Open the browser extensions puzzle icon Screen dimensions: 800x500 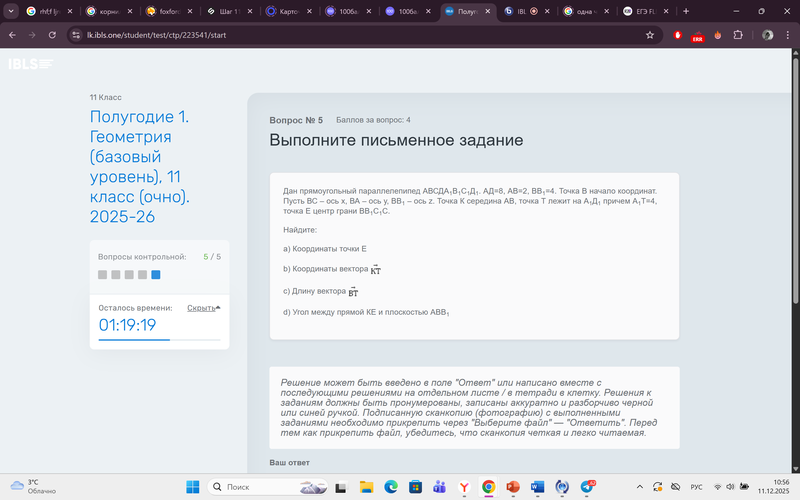coord(738,34)
